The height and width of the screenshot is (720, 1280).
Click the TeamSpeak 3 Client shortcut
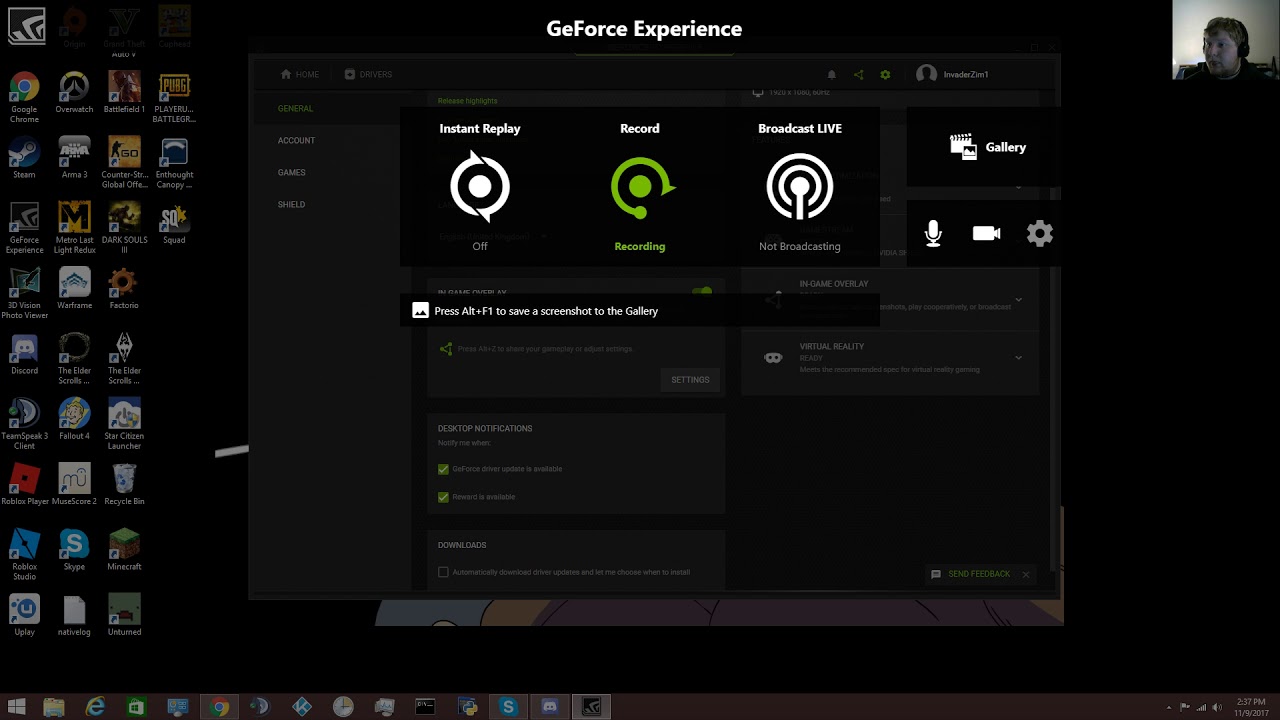(x=24, y=424)
